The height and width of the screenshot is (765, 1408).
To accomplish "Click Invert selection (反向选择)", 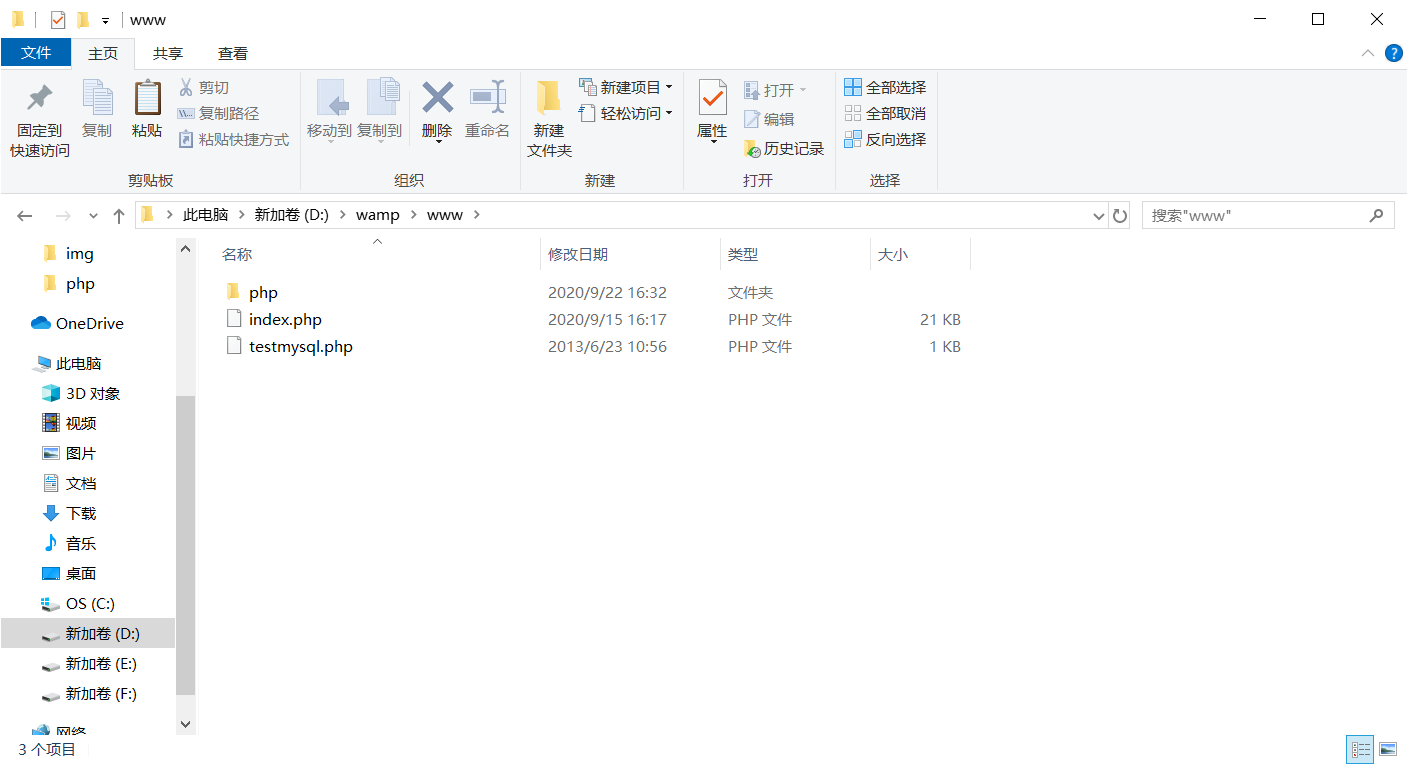I will coord(885,140).
